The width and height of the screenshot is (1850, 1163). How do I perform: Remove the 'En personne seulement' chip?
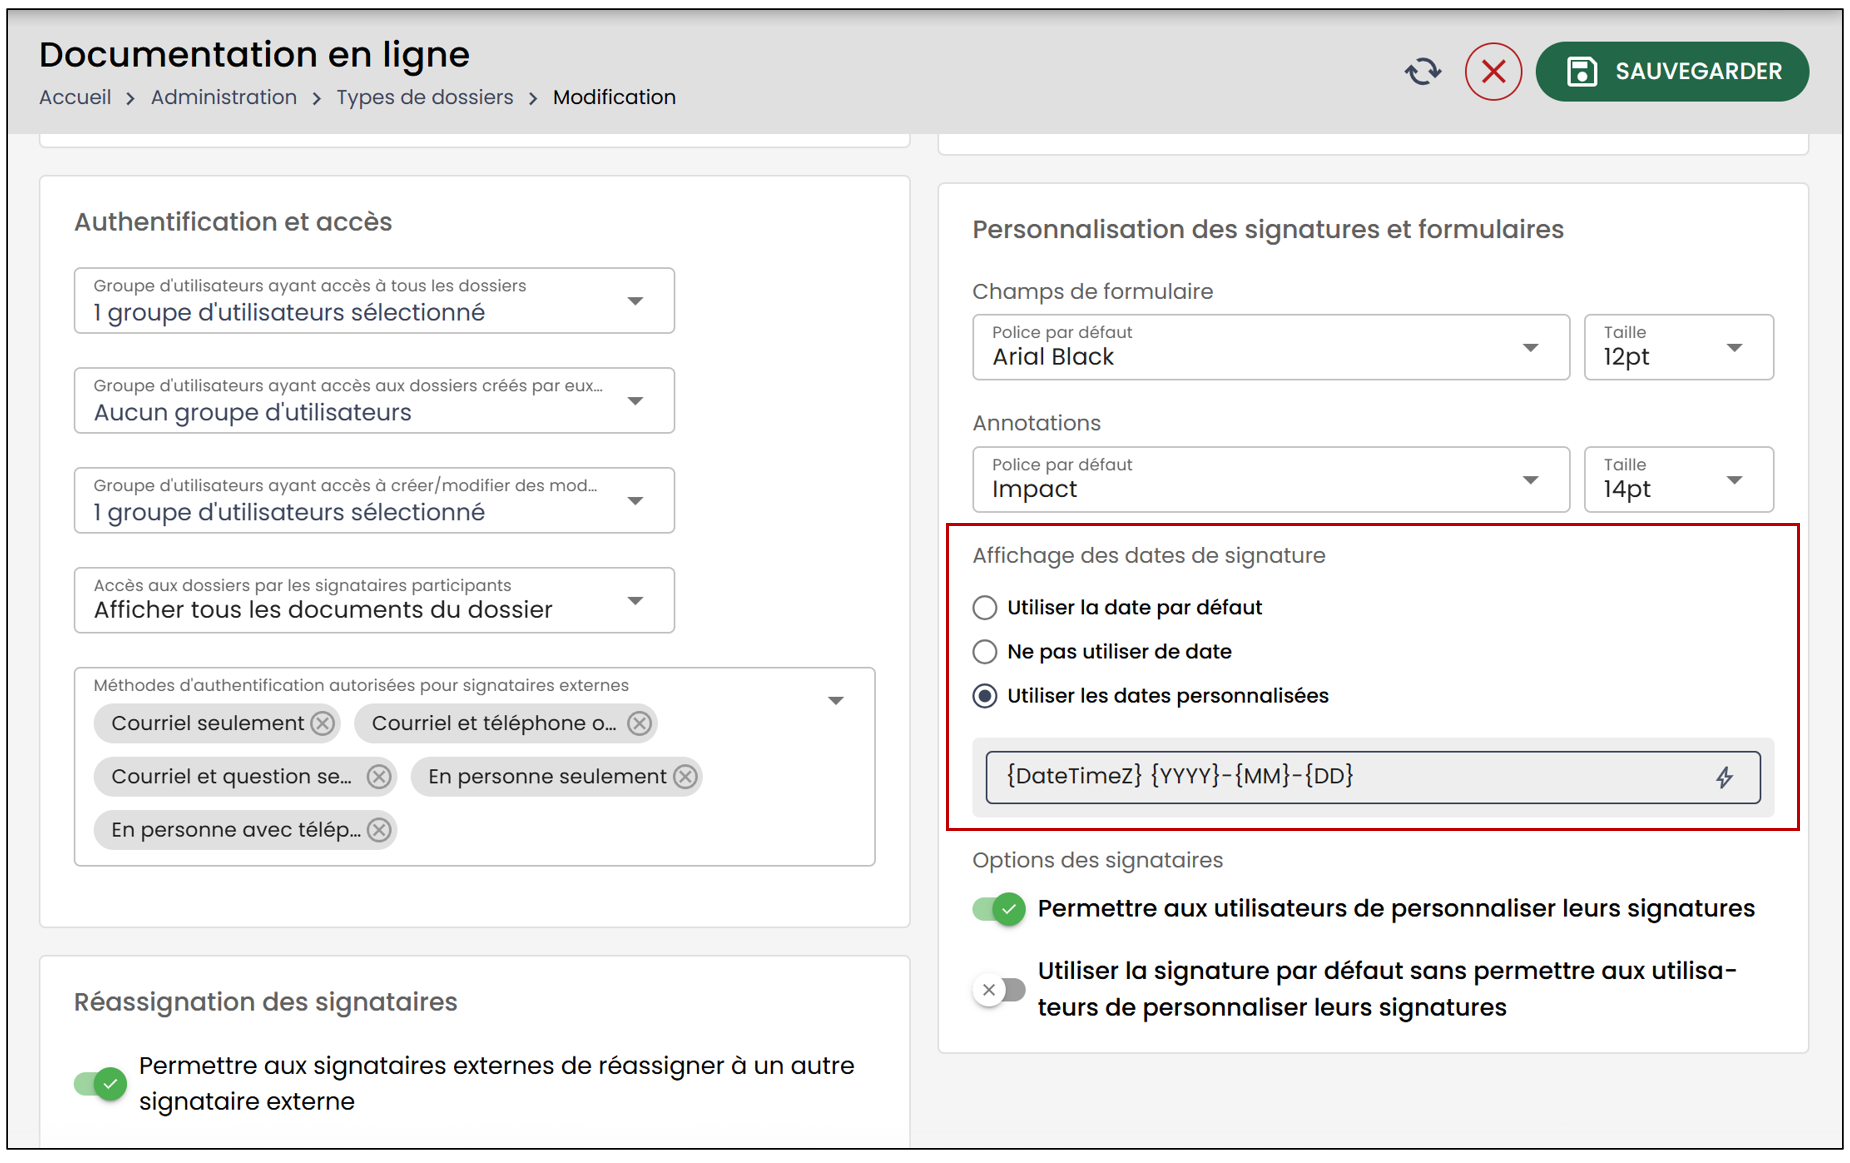685,776
